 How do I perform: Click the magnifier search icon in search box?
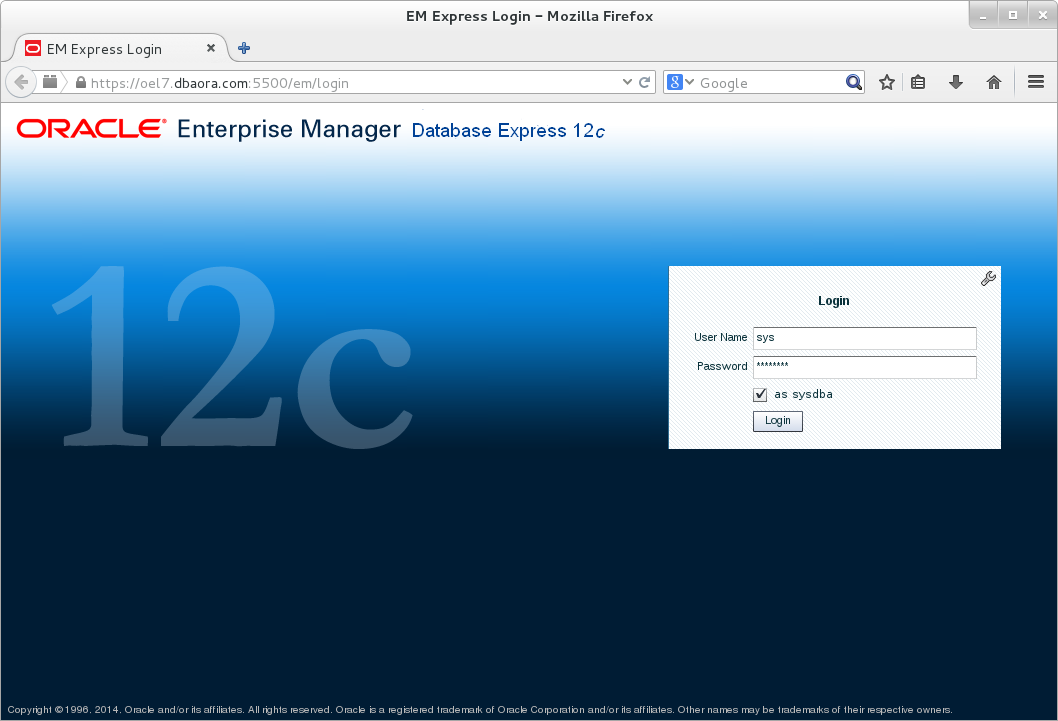854,82
